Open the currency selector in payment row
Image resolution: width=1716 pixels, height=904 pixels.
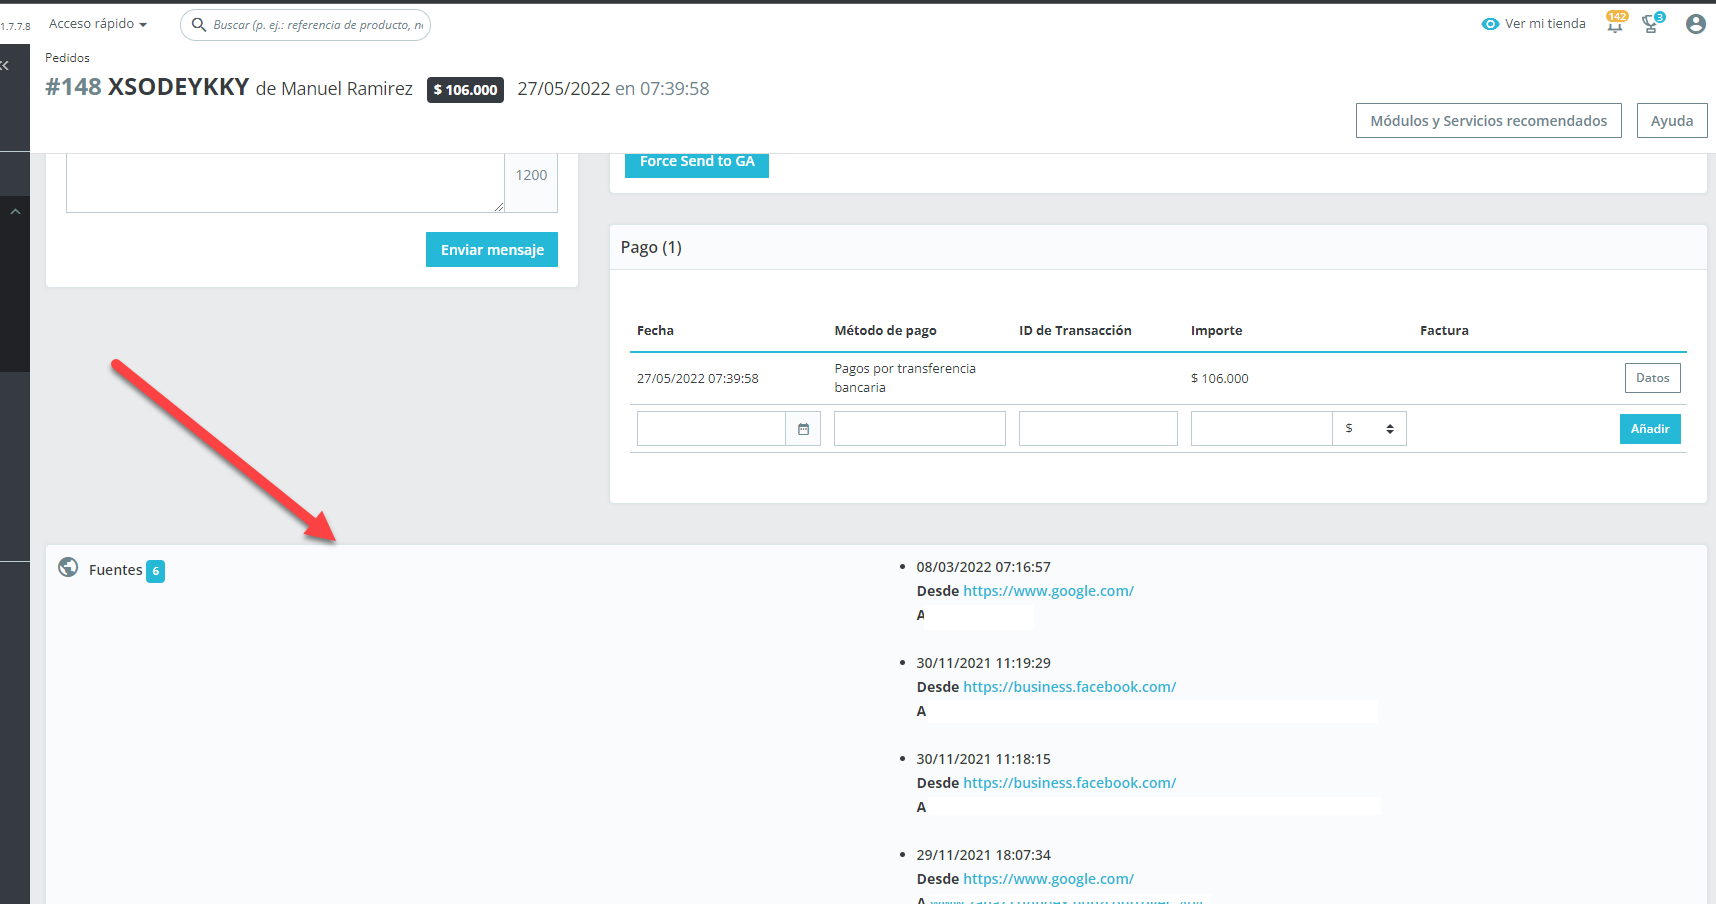1369,429
